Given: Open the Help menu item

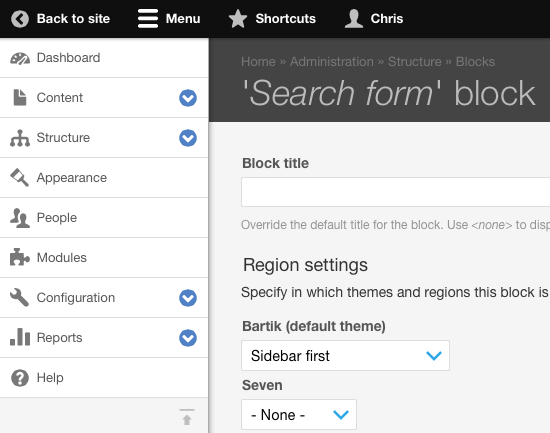Looking at the screenshot, I should 104,378.
